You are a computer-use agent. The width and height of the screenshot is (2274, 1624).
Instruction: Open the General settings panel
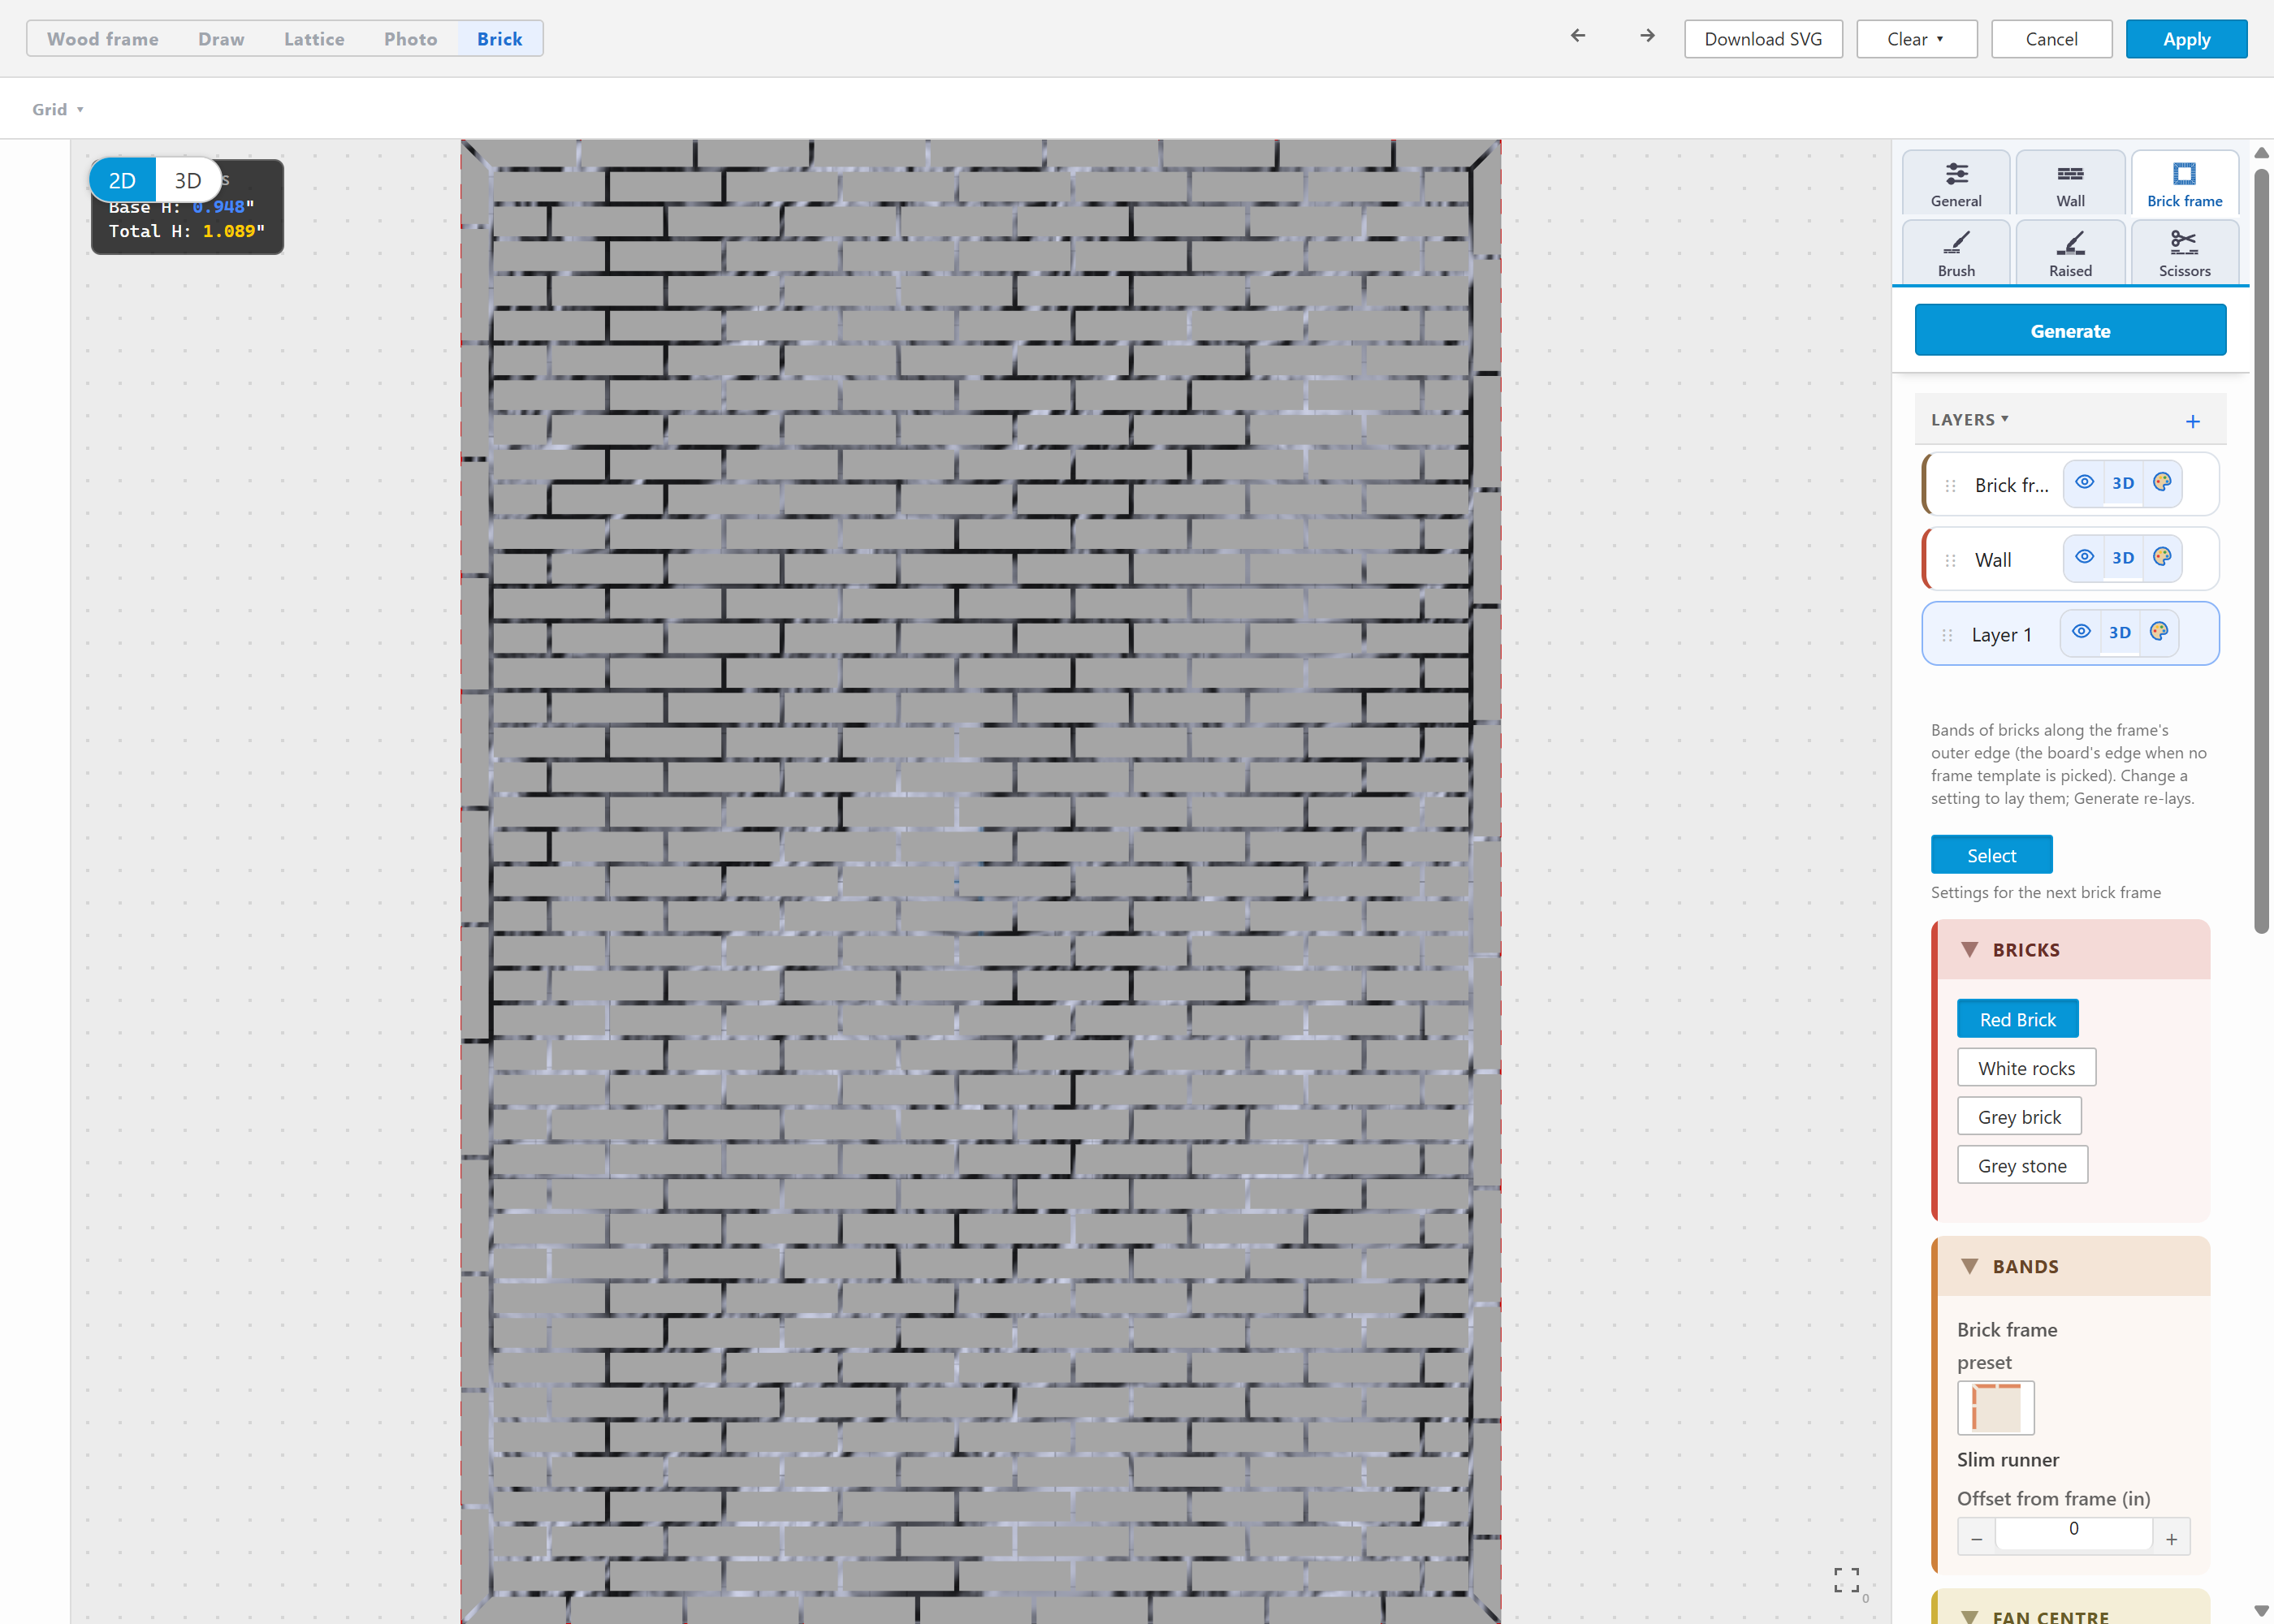tap(1955, 183)
